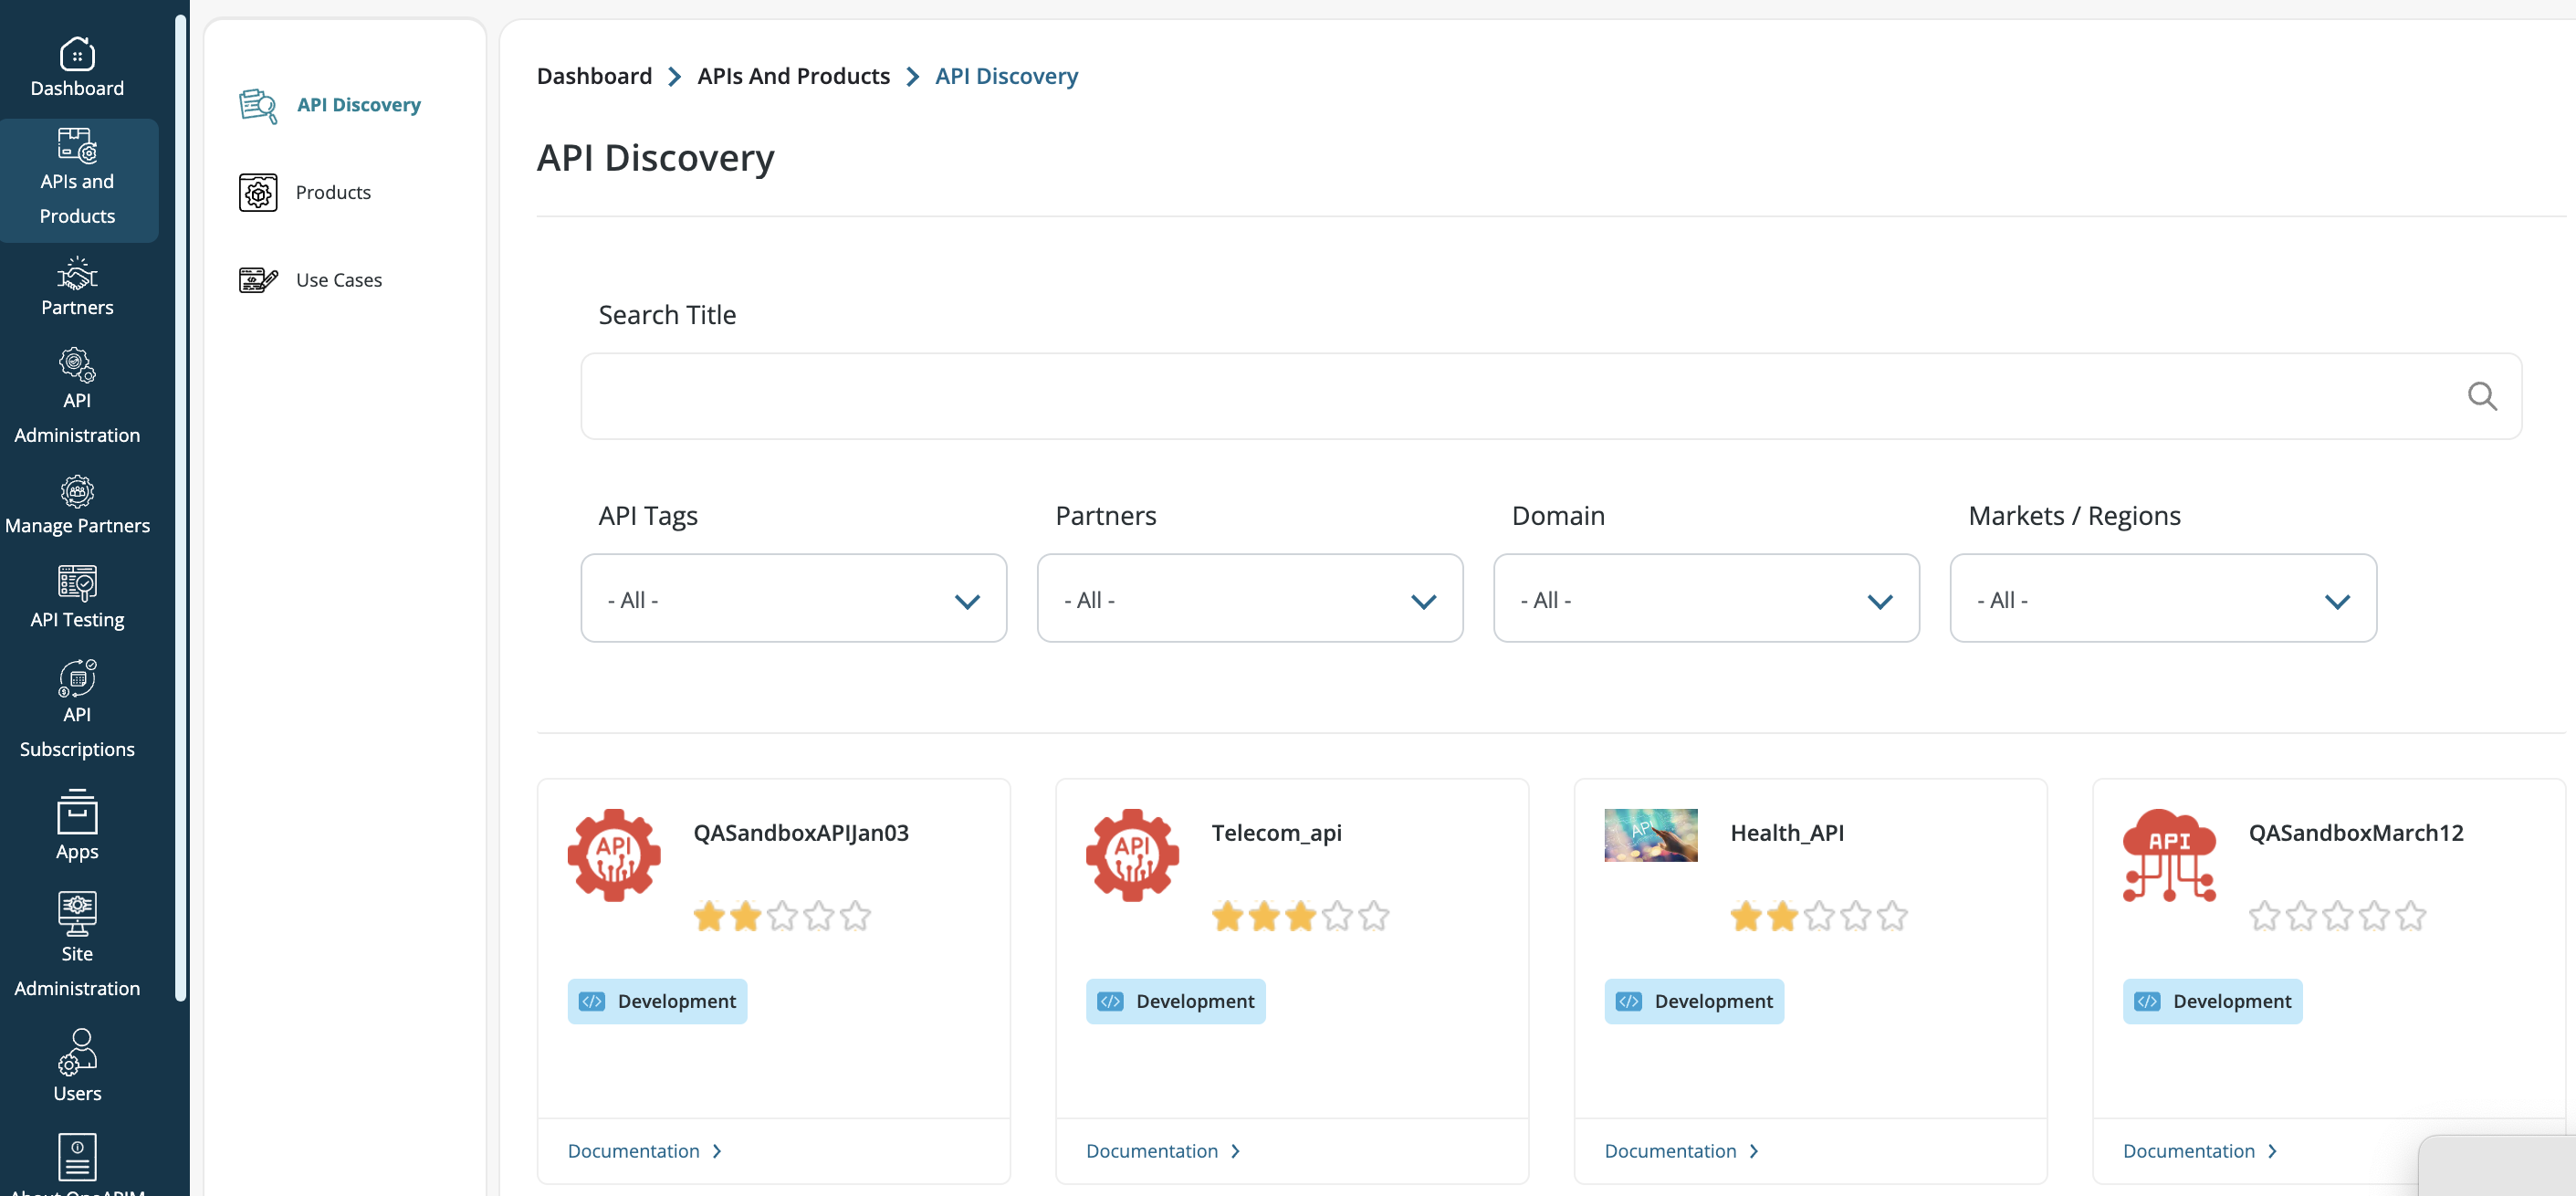Viewport: 2576px width, 1196px height.
Task: Click API Discovery breadcrumb link
Action: click(1006, 76)
